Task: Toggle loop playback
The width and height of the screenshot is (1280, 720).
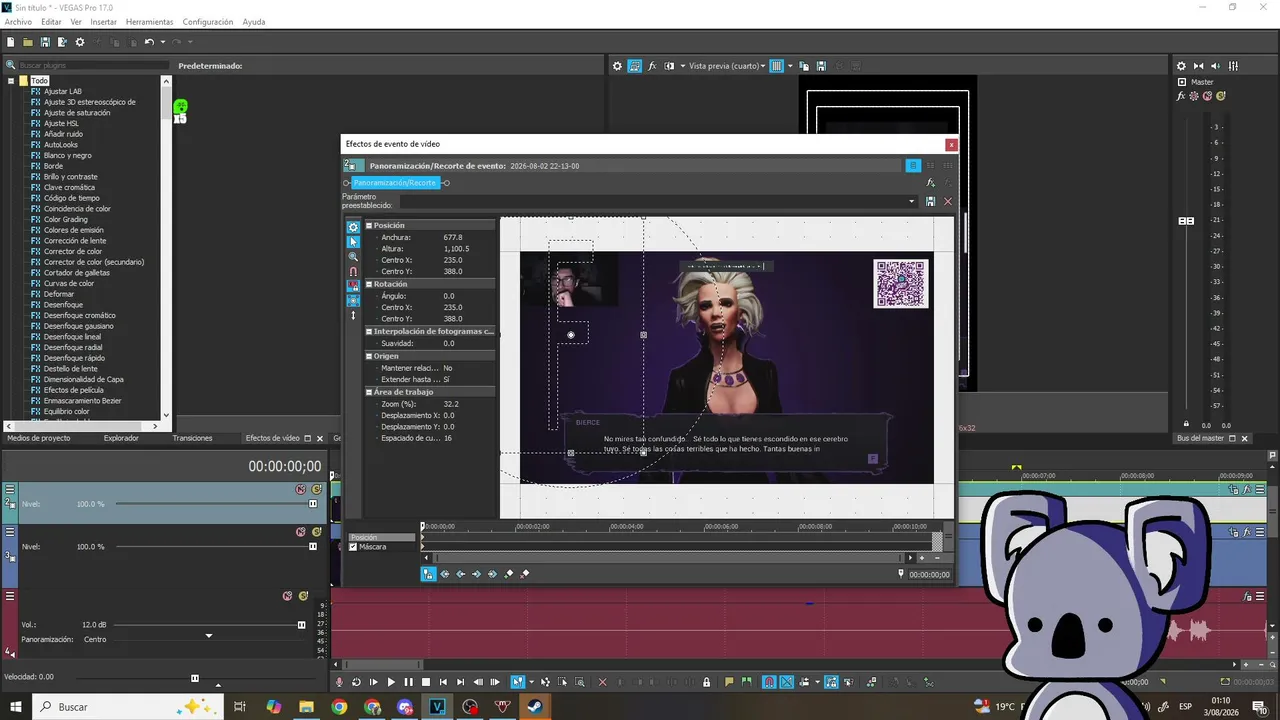Action: pos(356,682)
